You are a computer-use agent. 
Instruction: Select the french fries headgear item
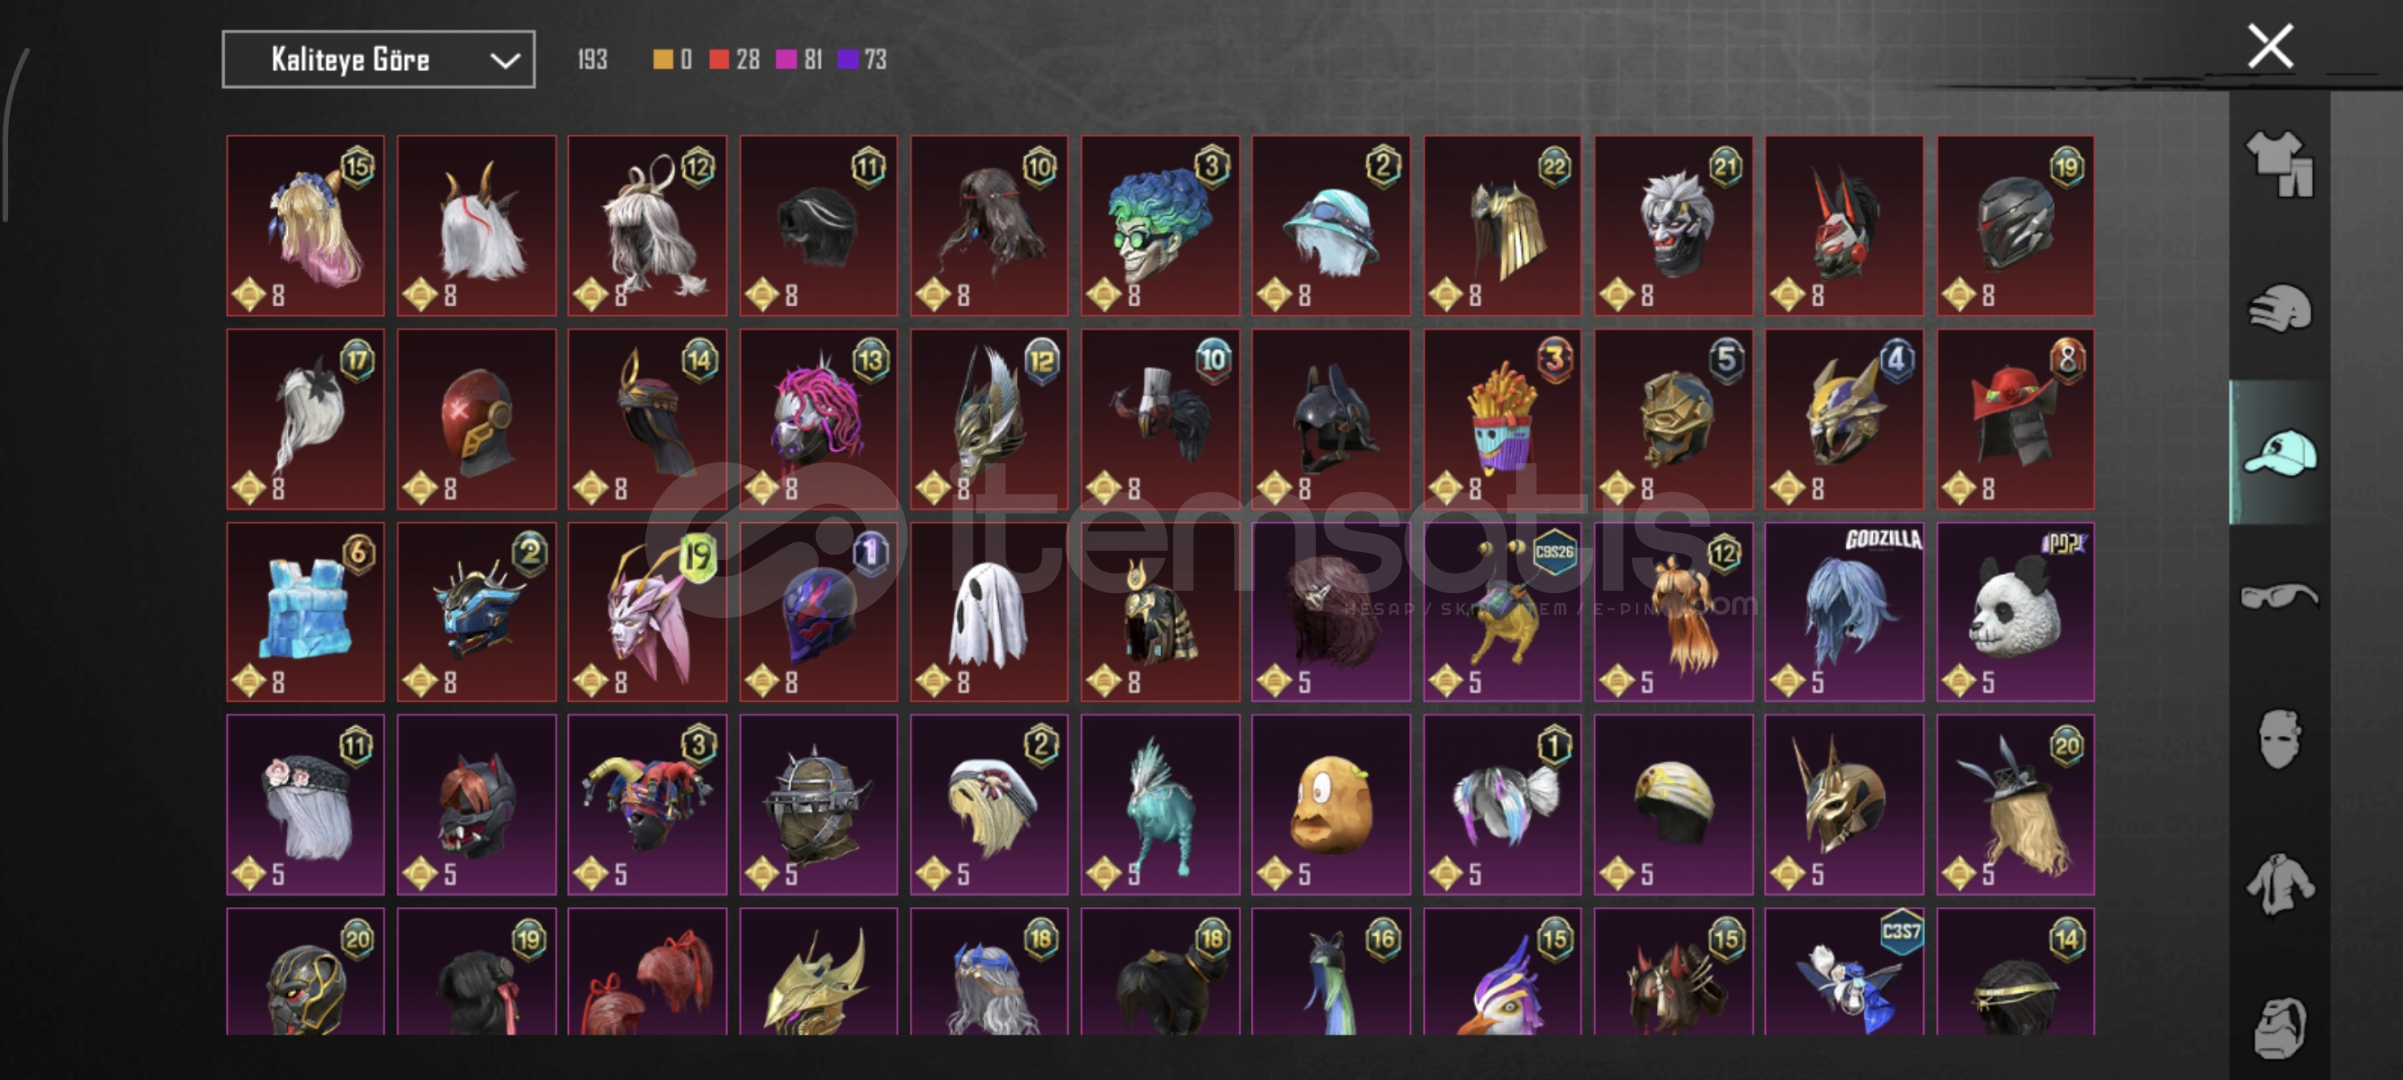[1502, 419]
